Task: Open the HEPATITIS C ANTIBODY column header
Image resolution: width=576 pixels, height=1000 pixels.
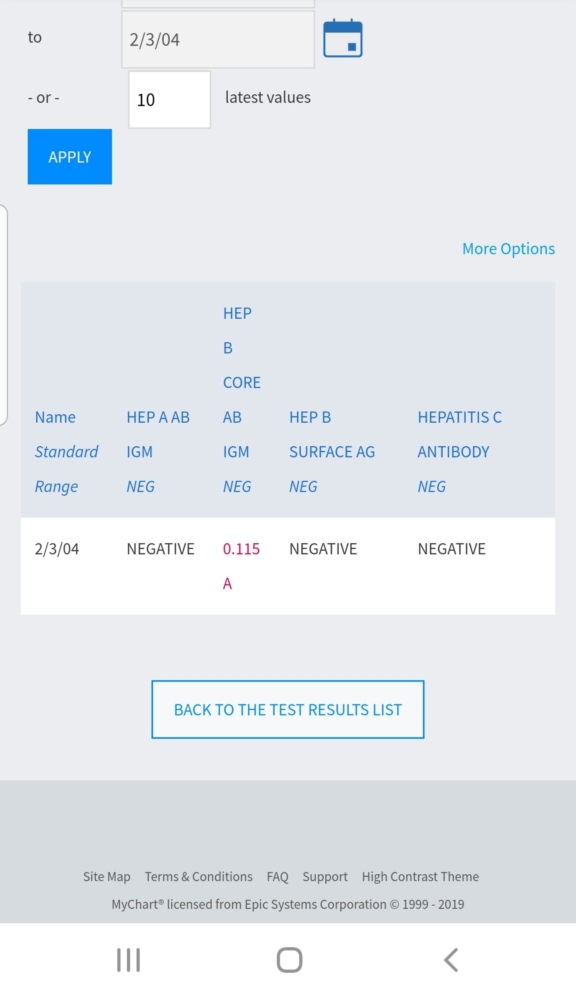Action: click(x=459, y=434)
